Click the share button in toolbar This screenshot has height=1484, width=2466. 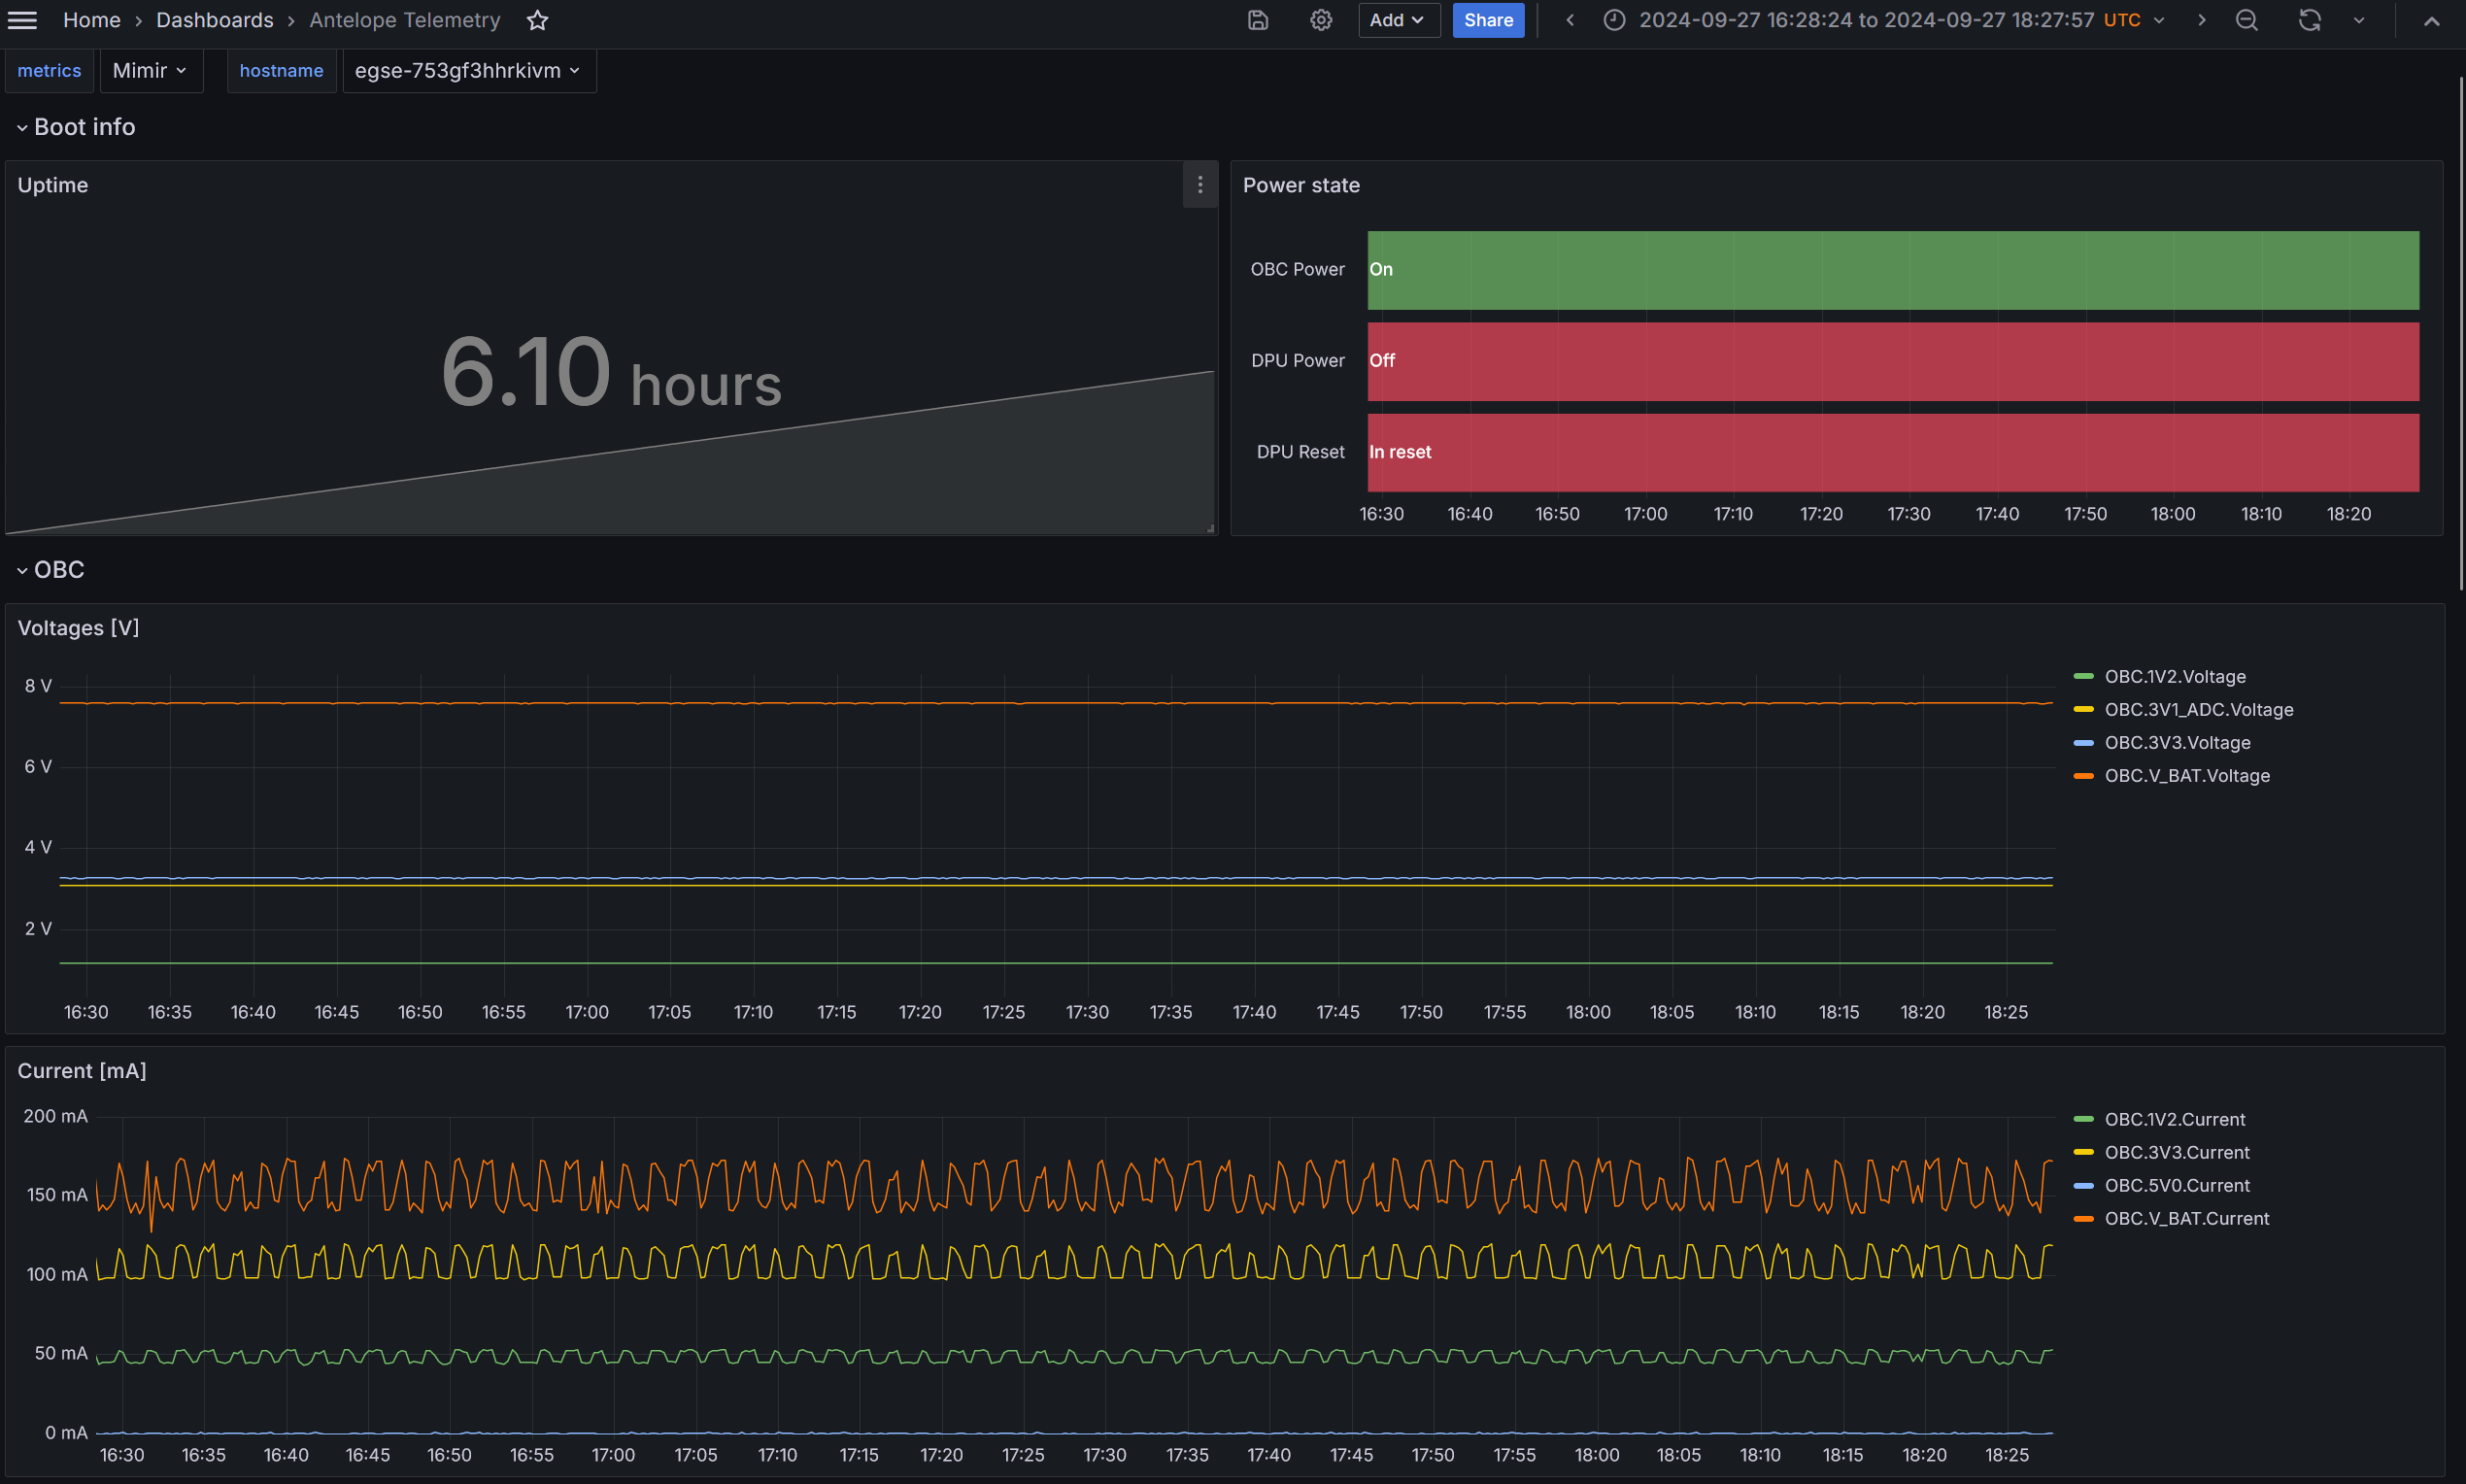[x=1487, y=21]
